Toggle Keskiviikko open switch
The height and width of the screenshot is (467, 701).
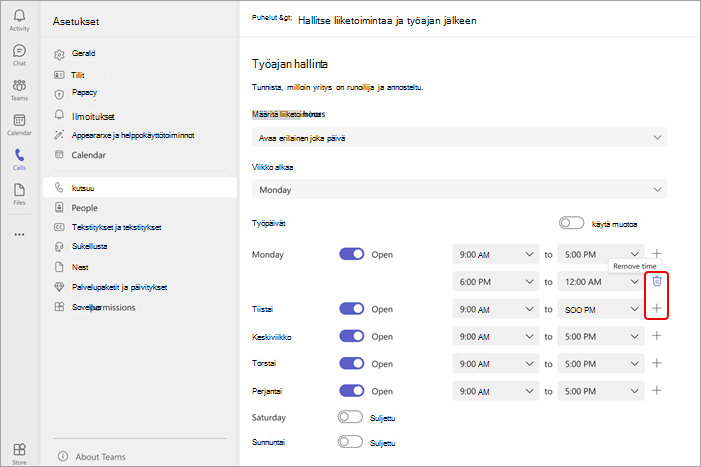(351, 336)
